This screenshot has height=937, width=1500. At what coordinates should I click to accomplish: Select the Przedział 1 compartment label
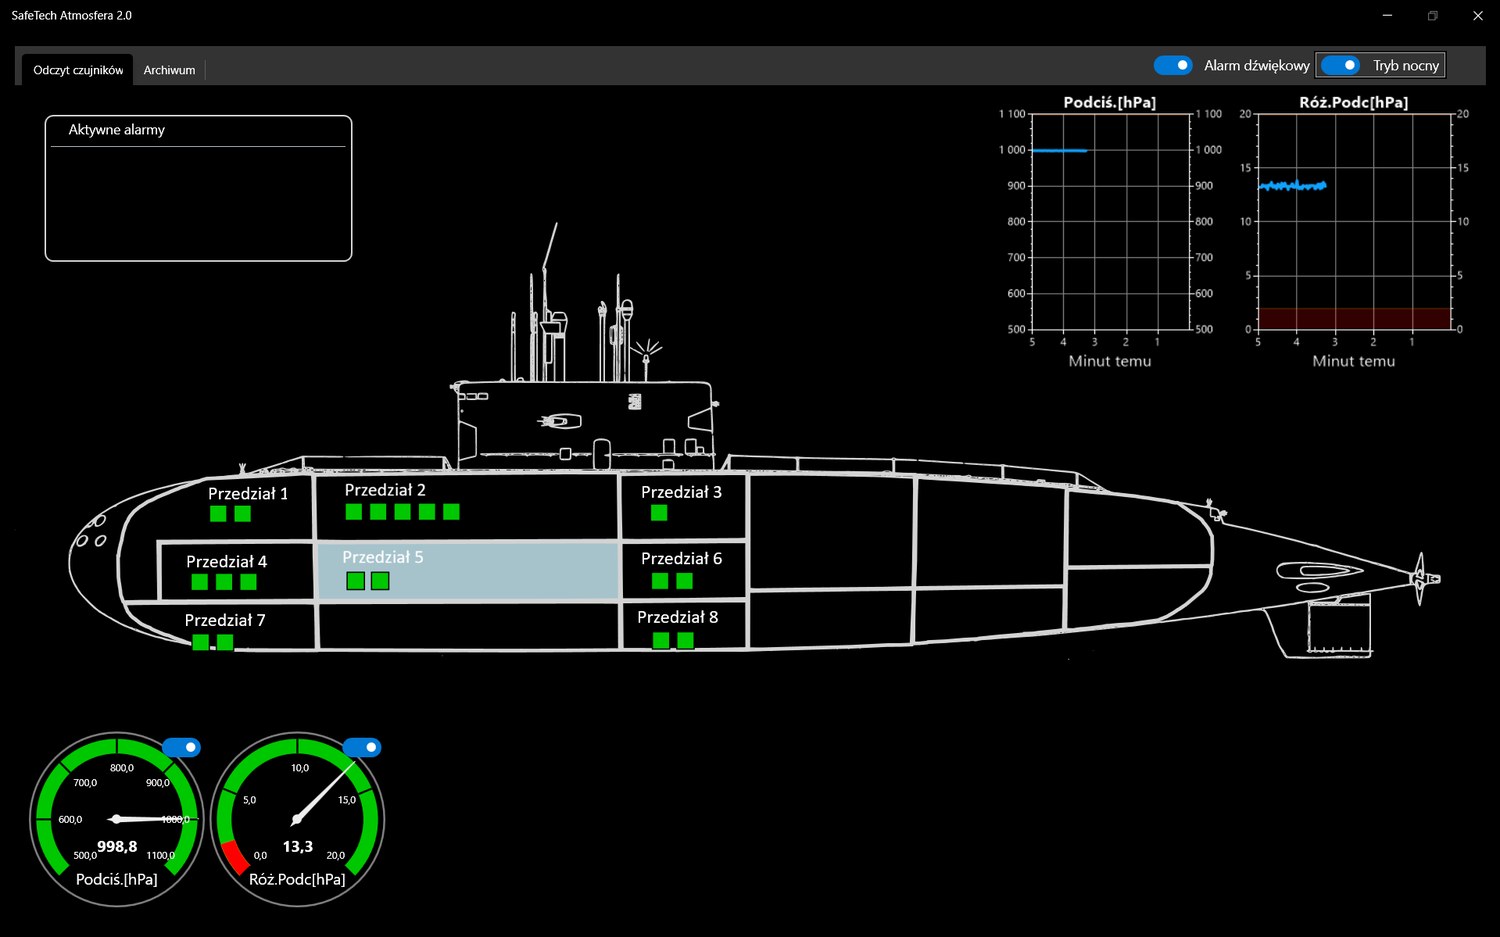pyautogui.click(x=248, y=493)
